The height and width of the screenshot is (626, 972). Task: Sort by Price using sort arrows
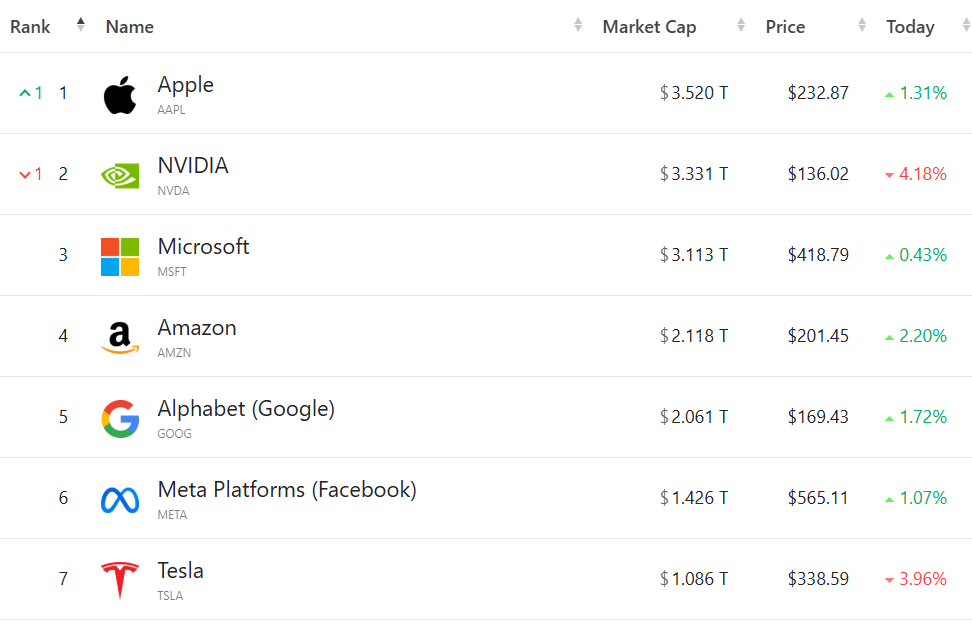(862, 26)
